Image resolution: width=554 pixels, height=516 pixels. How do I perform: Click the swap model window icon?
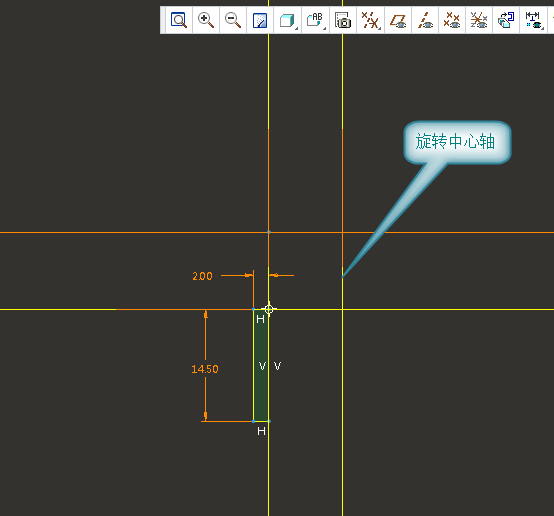pos(506,20)
